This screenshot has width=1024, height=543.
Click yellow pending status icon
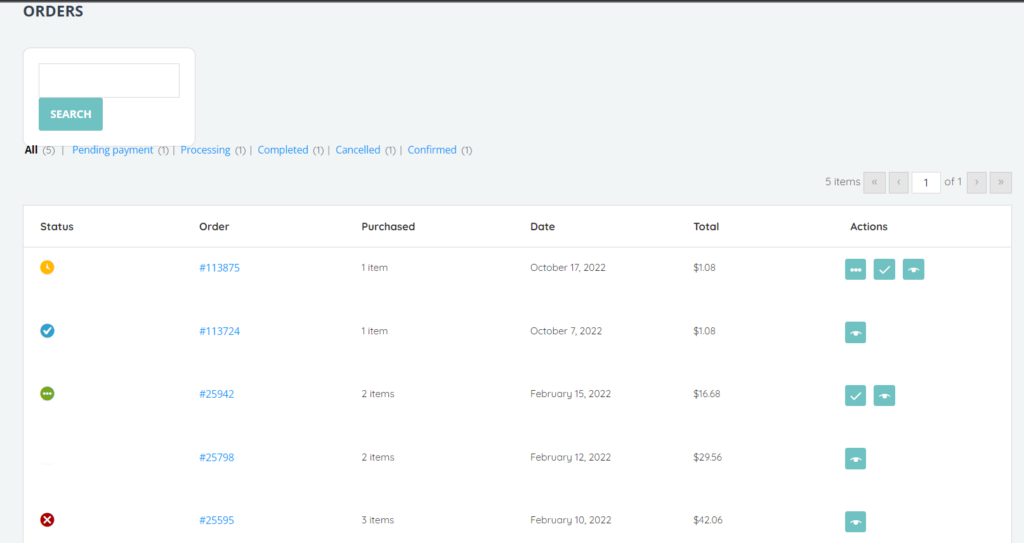pyautogui.click(x=47, y=267)
